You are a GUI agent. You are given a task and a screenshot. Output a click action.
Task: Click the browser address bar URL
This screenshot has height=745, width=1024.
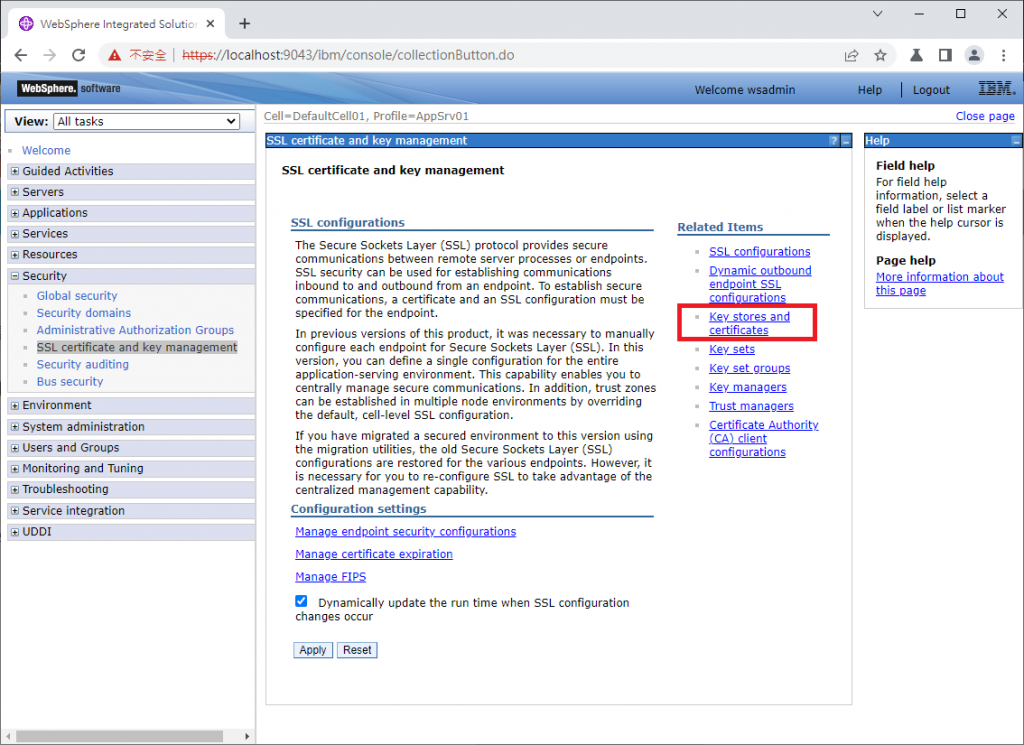tap(348, 55)
